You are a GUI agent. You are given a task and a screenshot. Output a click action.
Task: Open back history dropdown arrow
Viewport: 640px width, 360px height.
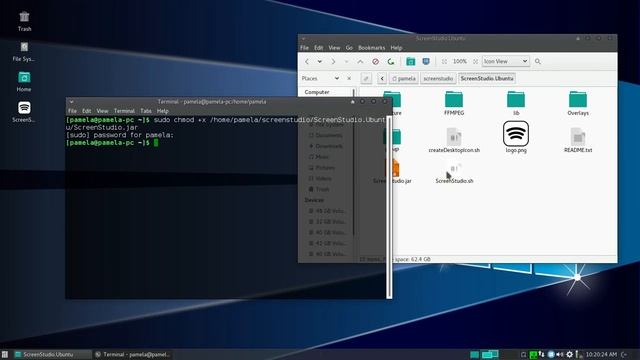click(x=320, y=61)
